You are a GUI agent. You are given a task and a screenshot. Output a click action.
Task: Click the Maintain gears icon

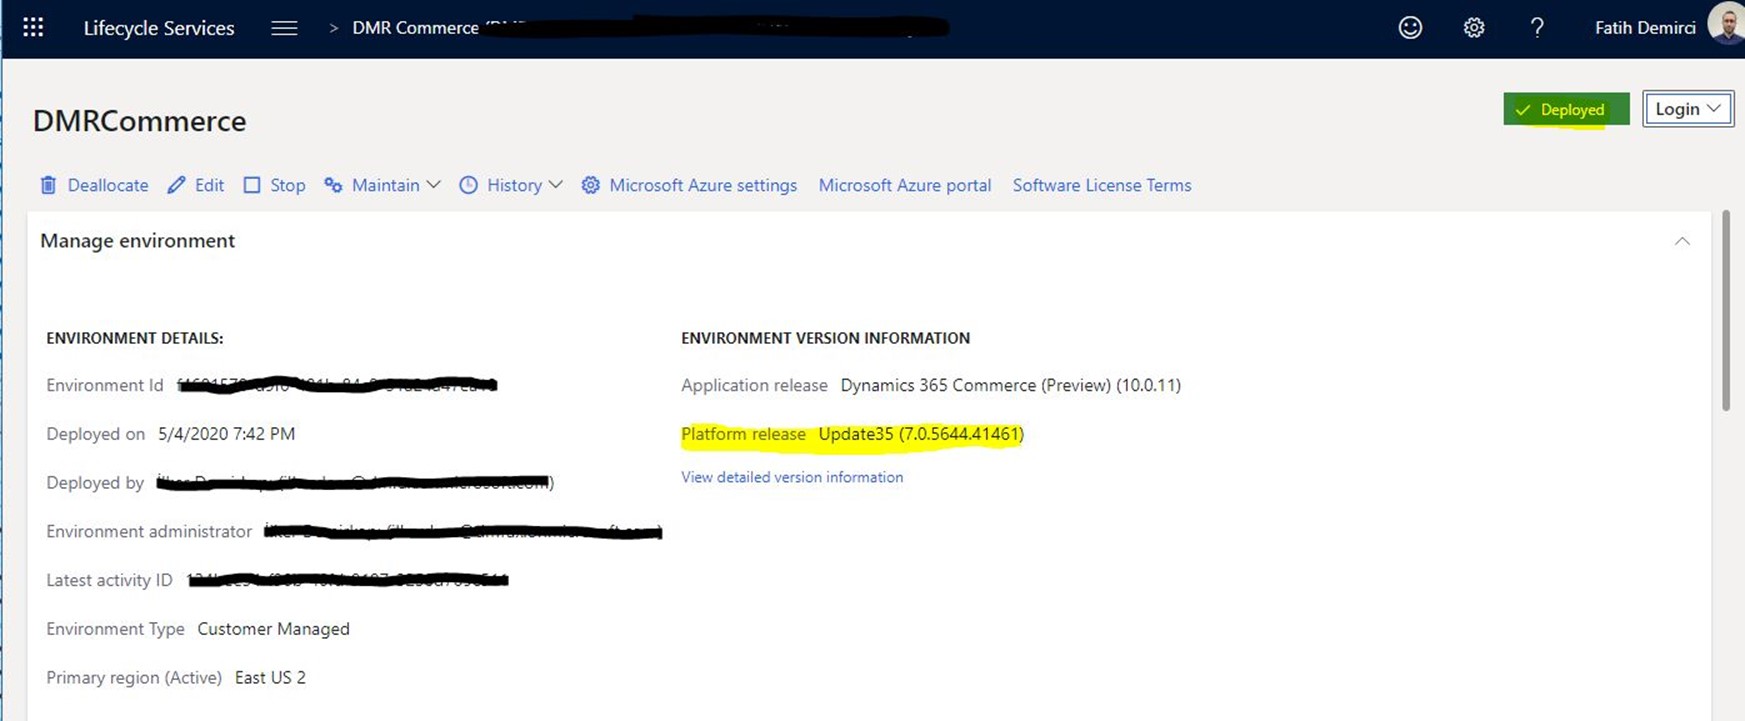click(333, 185)
